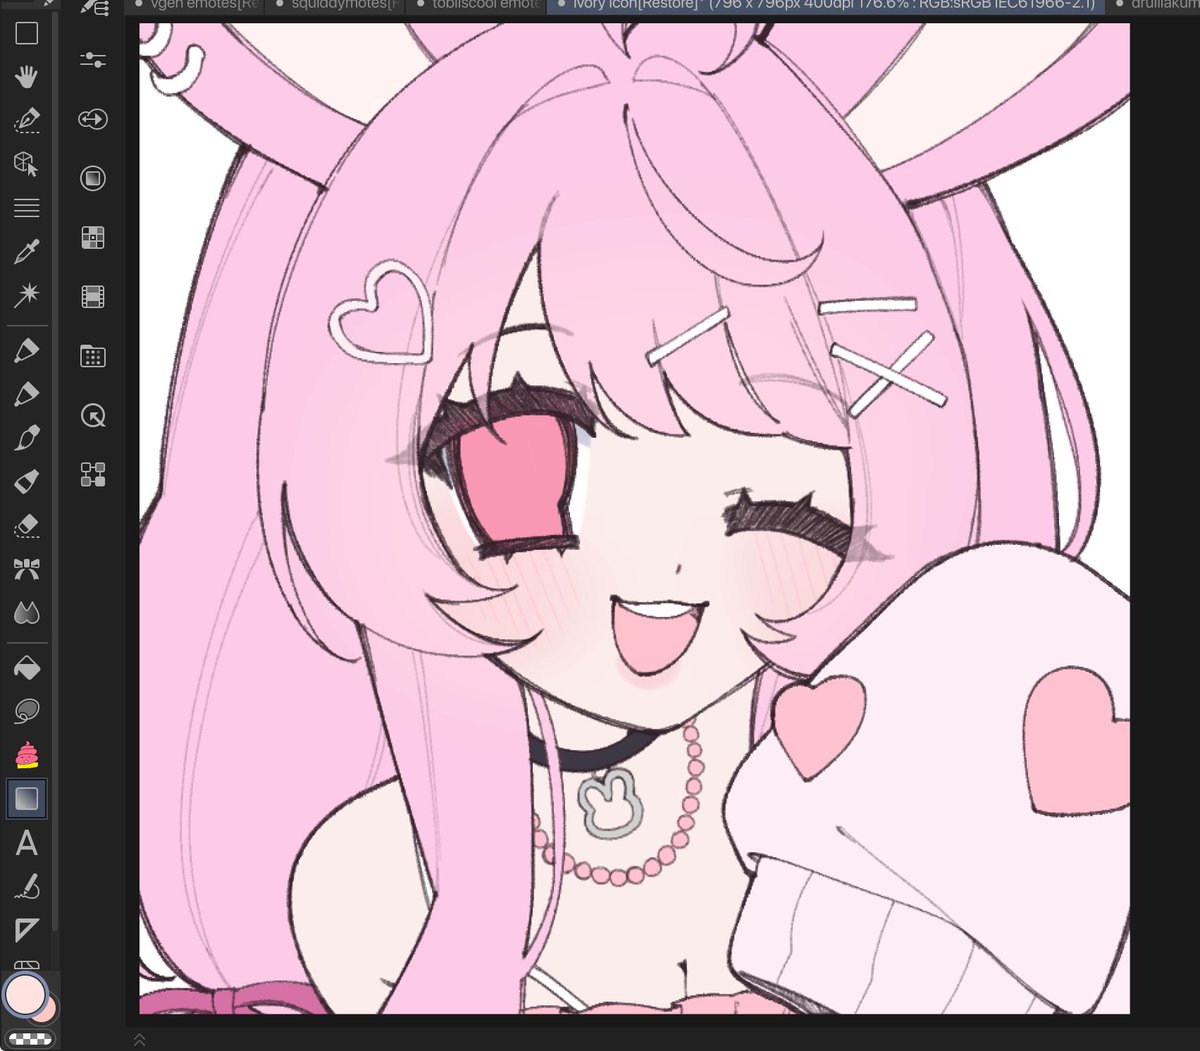Switch to the tobiiscool emote canvas tab
The image size is (1200, 1051).
point(477,5)
